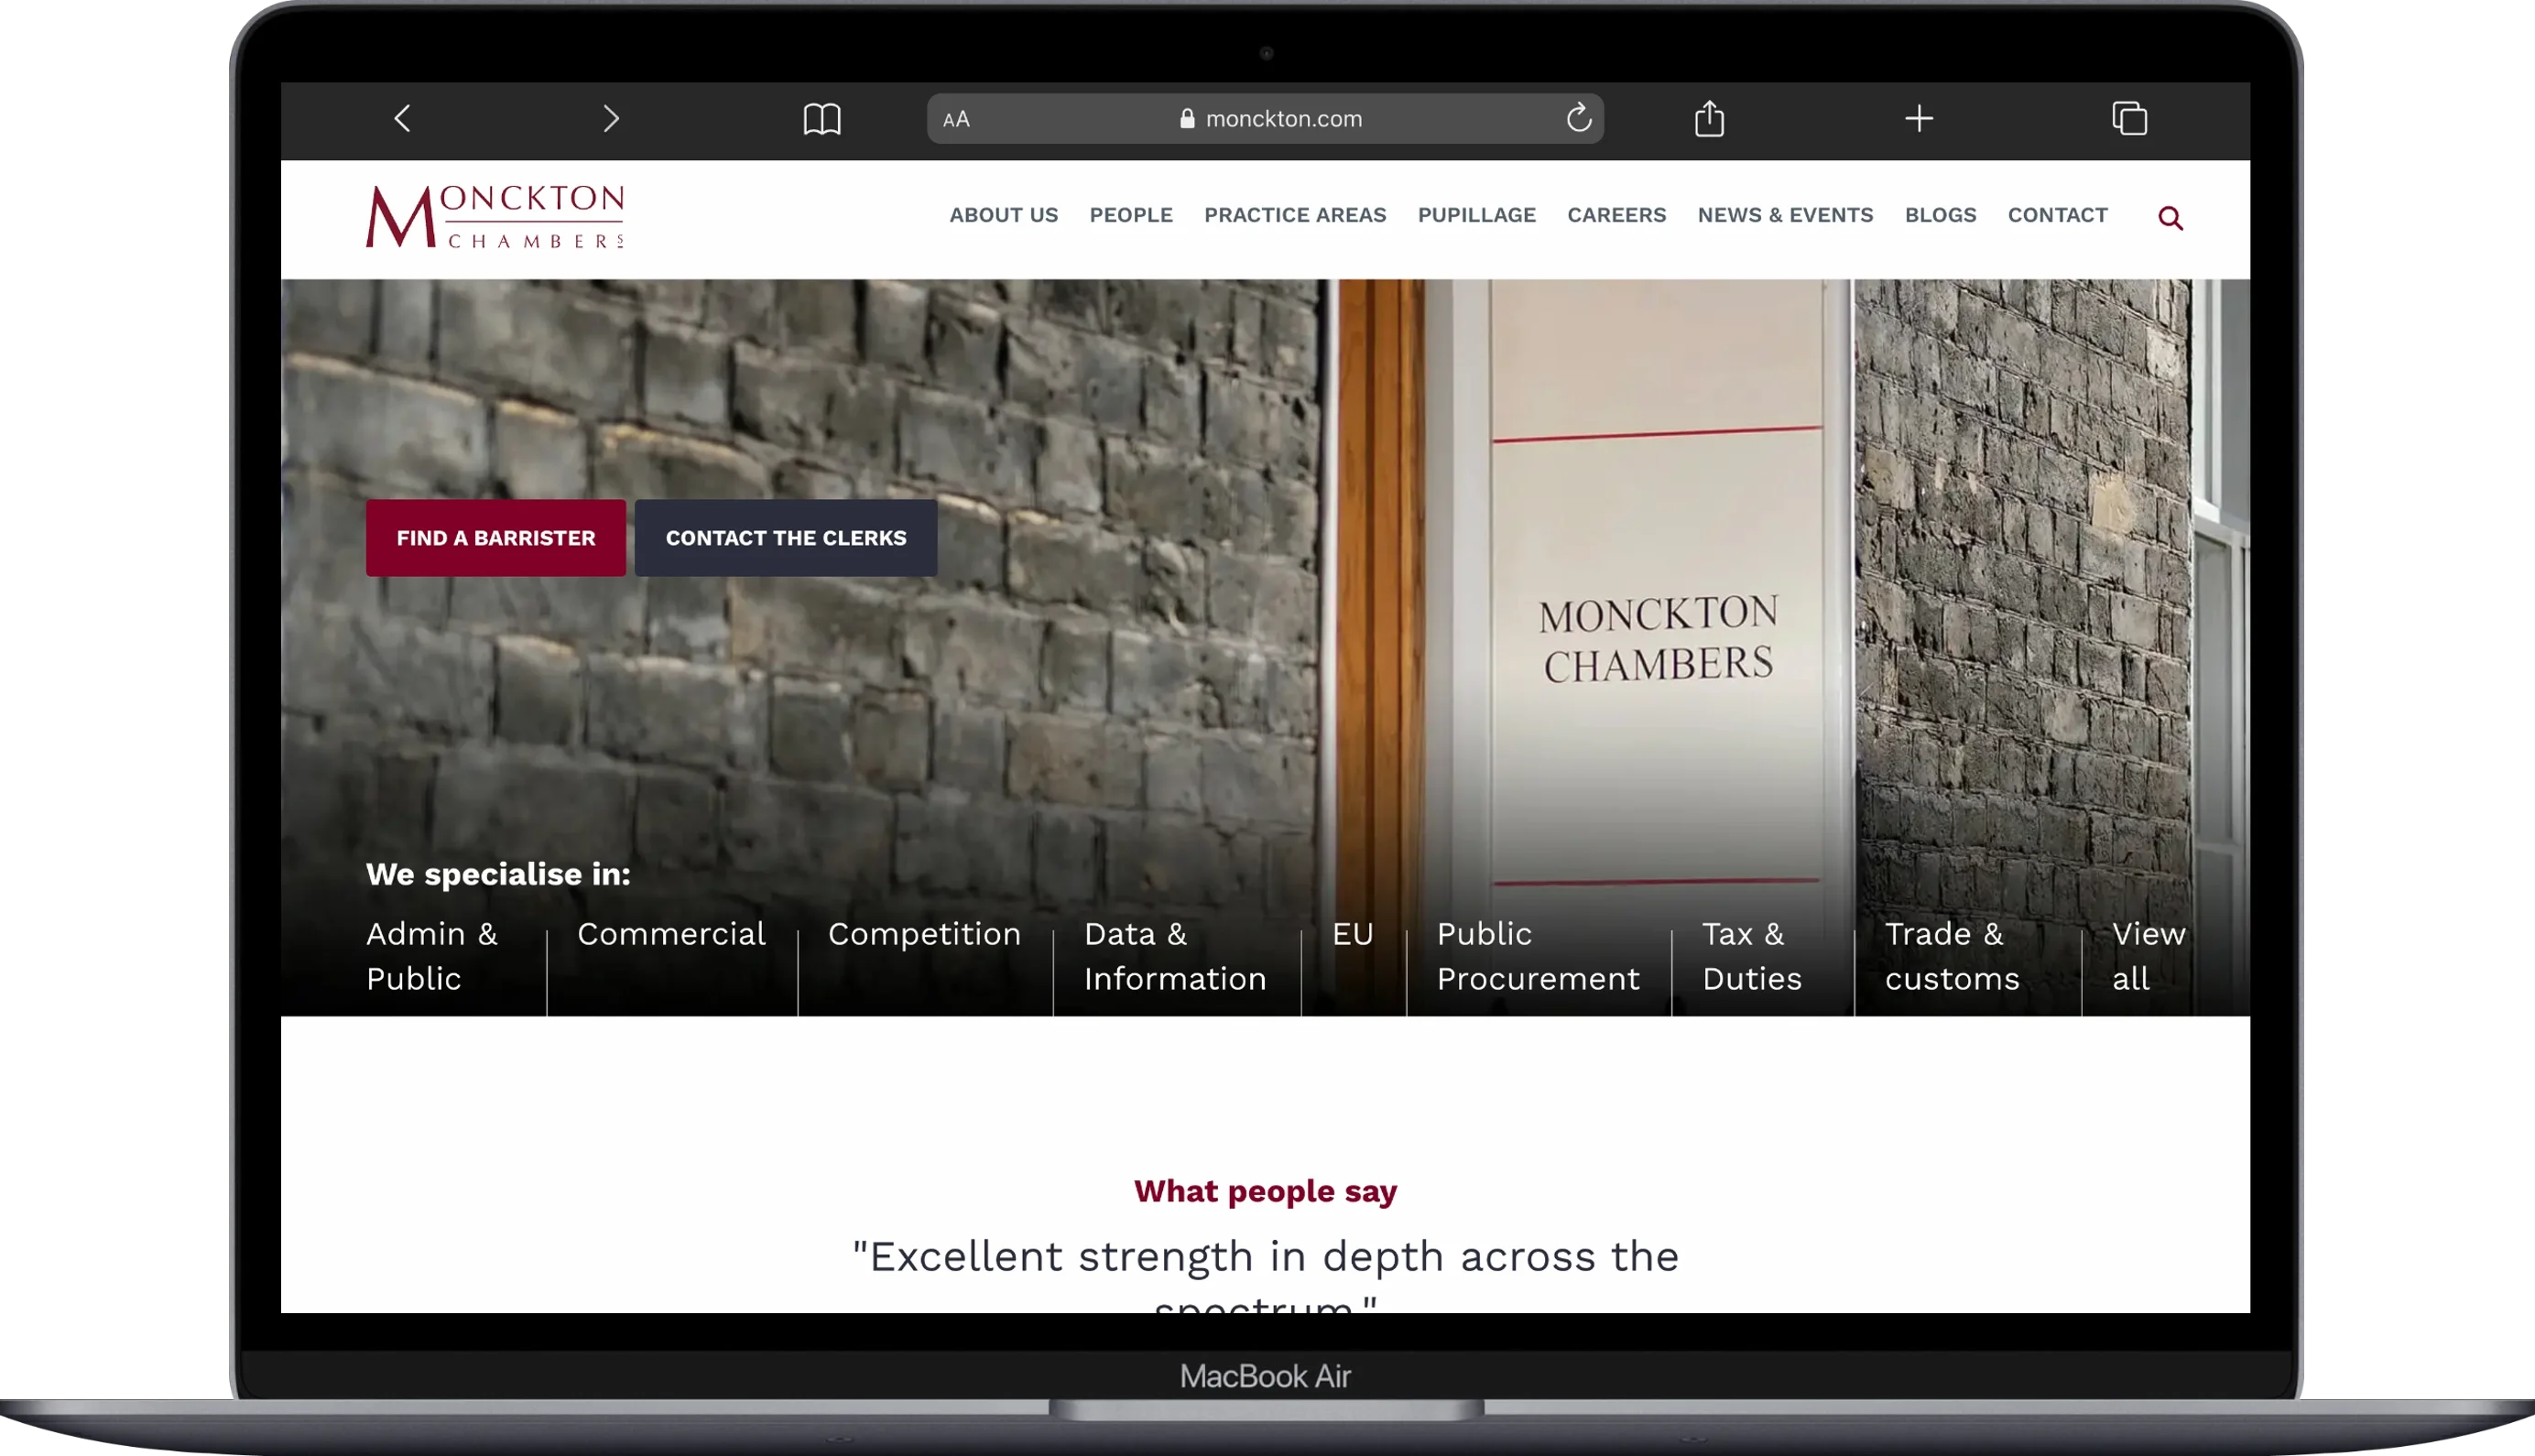Select the EU specialism link
Image resolution: width=2535 pixels, height=1456 pixels.
point(1352,934)
